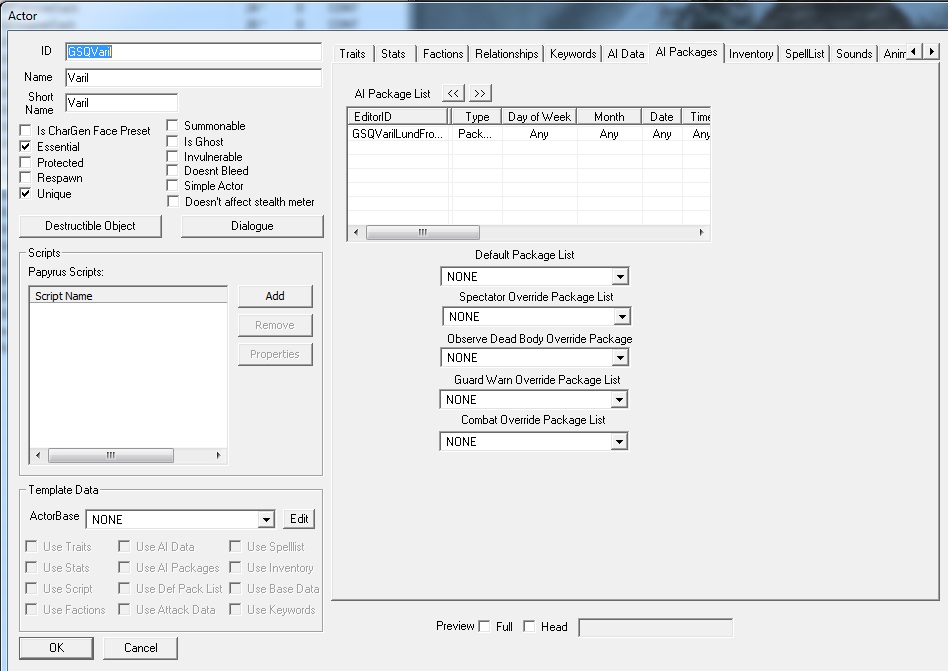The image size is (948, 671).
Task: Open the ActorBase template dropdown
Action: tap(266, 520)
